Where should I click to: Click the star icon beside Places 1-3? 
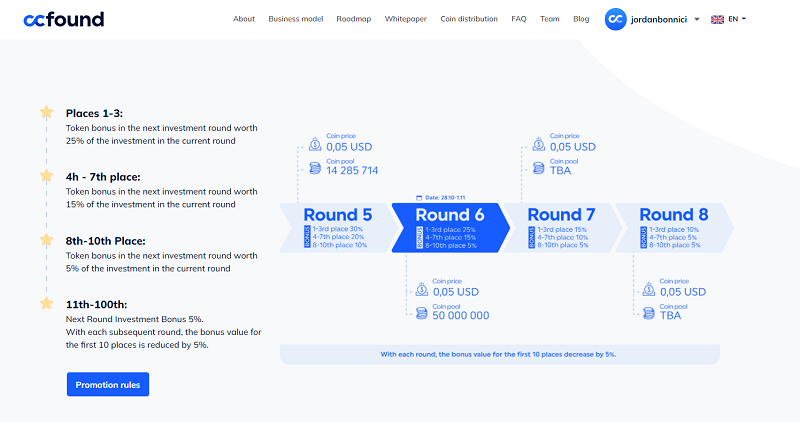(46, 112)
